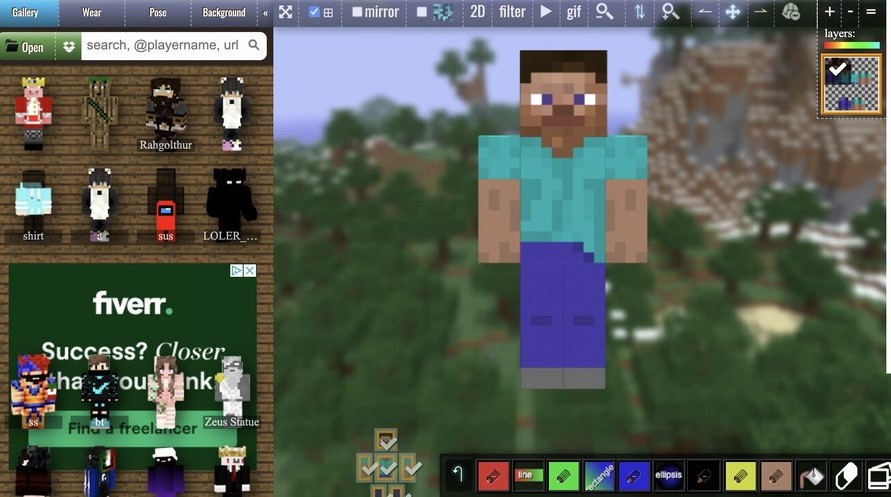Enable the noise pattern checkbox
This screenshot has width=891, height=497.
[422, 12]
